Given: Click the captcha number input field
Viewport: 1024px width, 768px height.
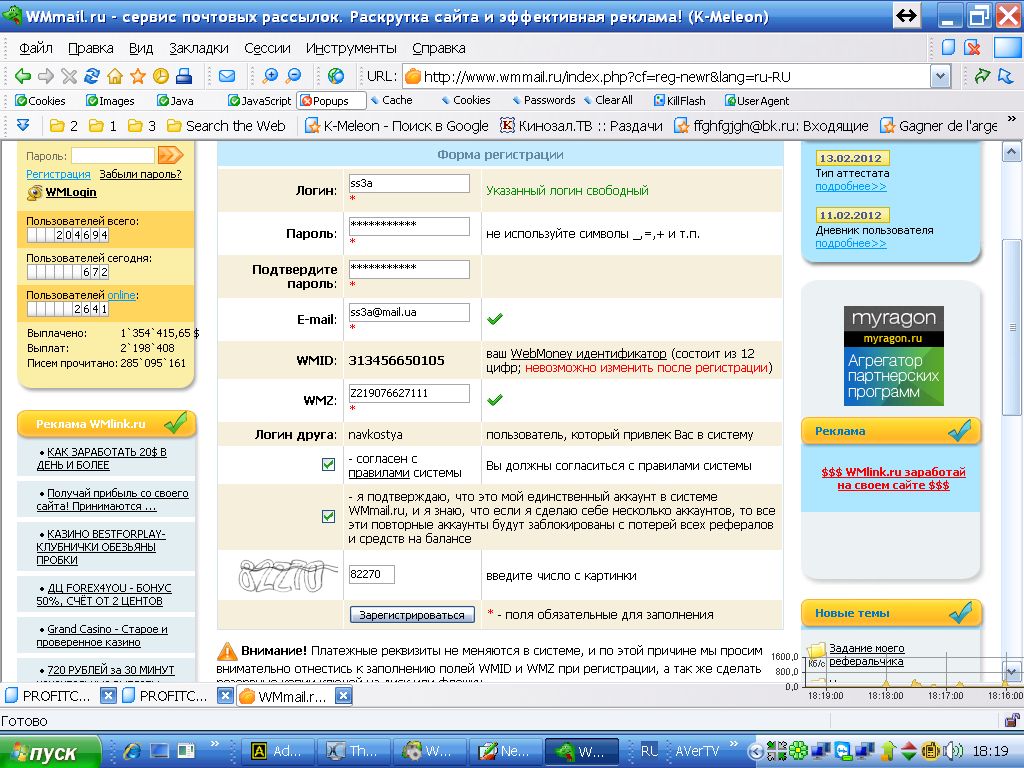Looking at the screenshot, I should 372,574.
